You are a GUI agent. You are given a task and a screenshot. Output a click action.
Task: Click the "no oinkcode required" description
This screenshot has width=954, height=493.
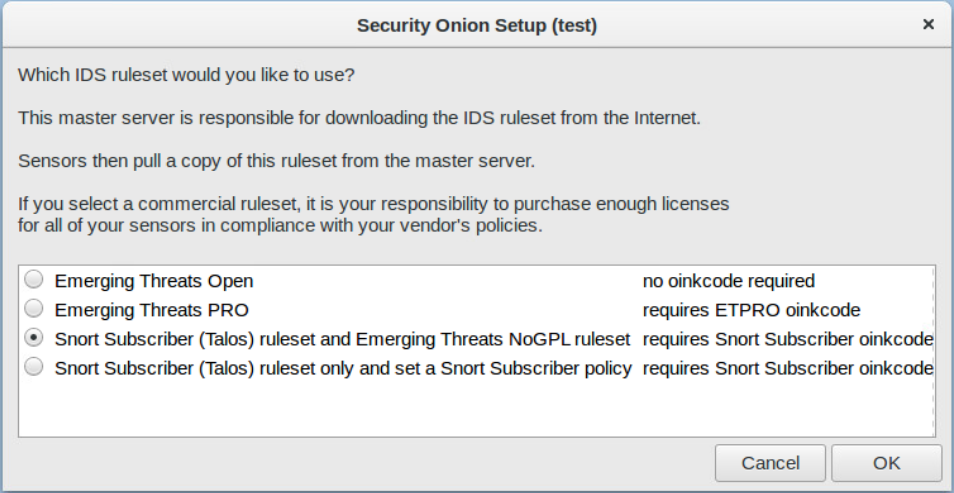coord(728,281)
